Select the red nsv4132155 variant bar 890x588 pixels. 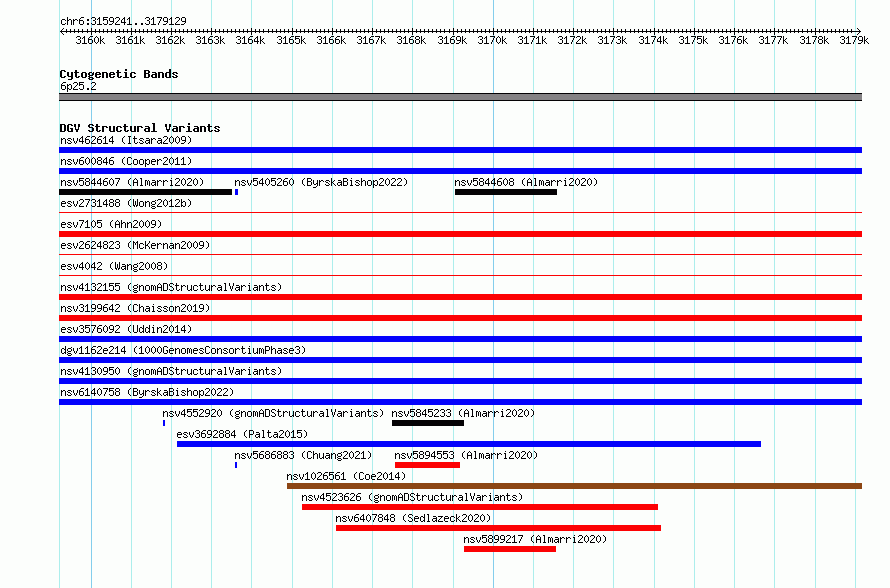[460, 297]
